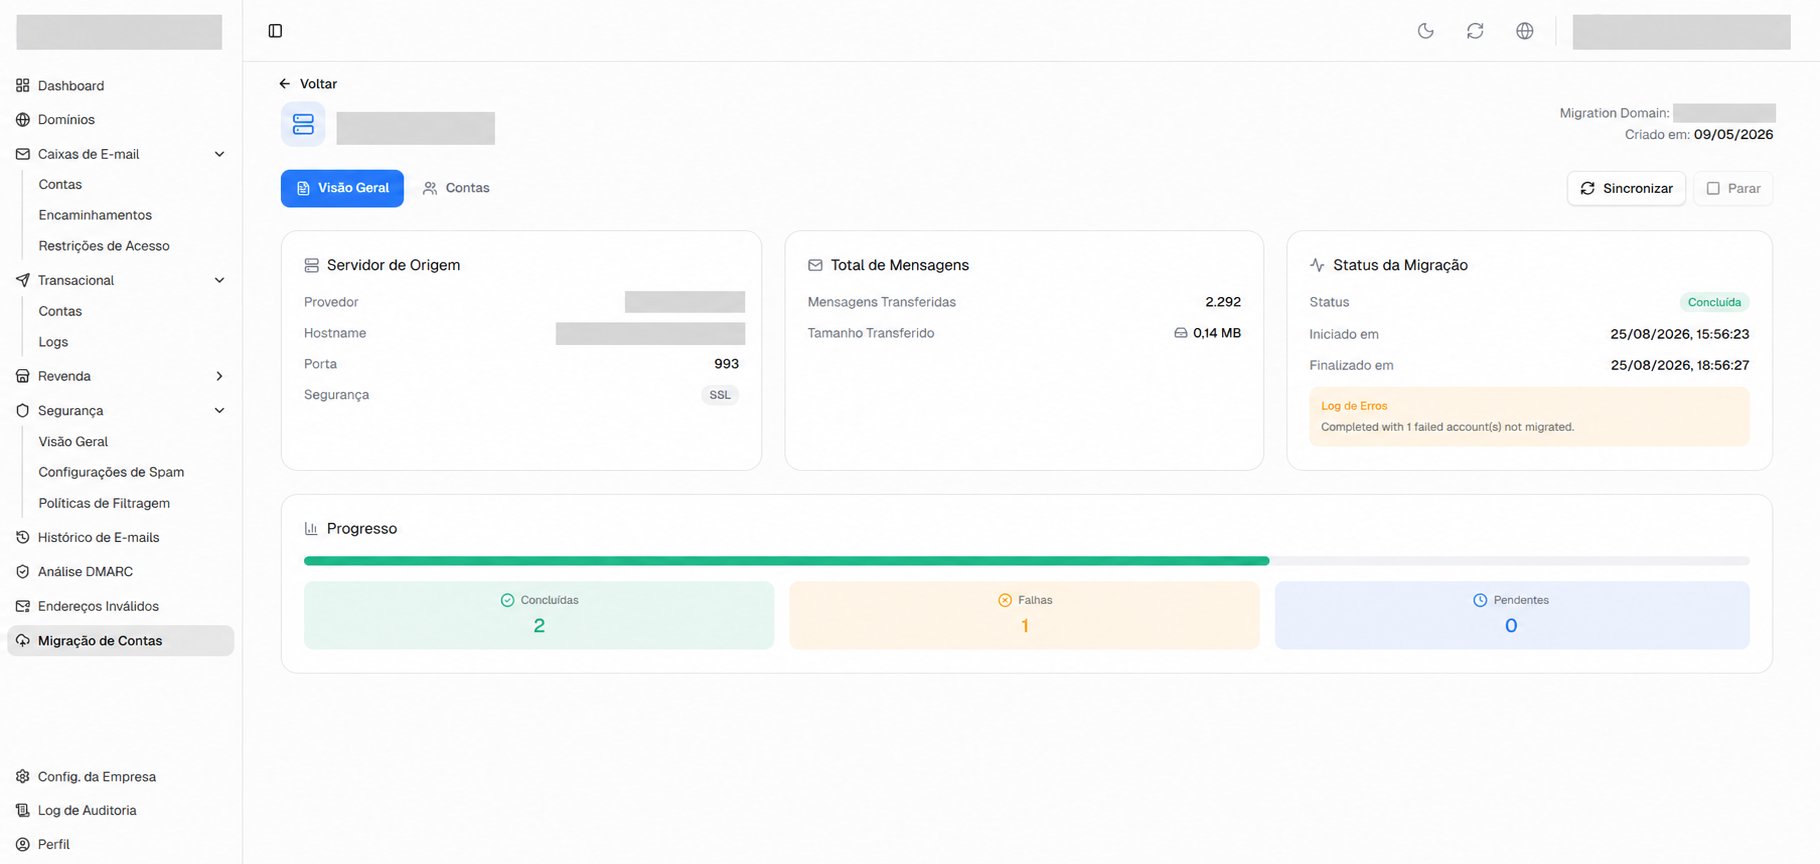The image size is (1820, 864).
Task: Click the Falhas count card
Action: (1024, 615)
